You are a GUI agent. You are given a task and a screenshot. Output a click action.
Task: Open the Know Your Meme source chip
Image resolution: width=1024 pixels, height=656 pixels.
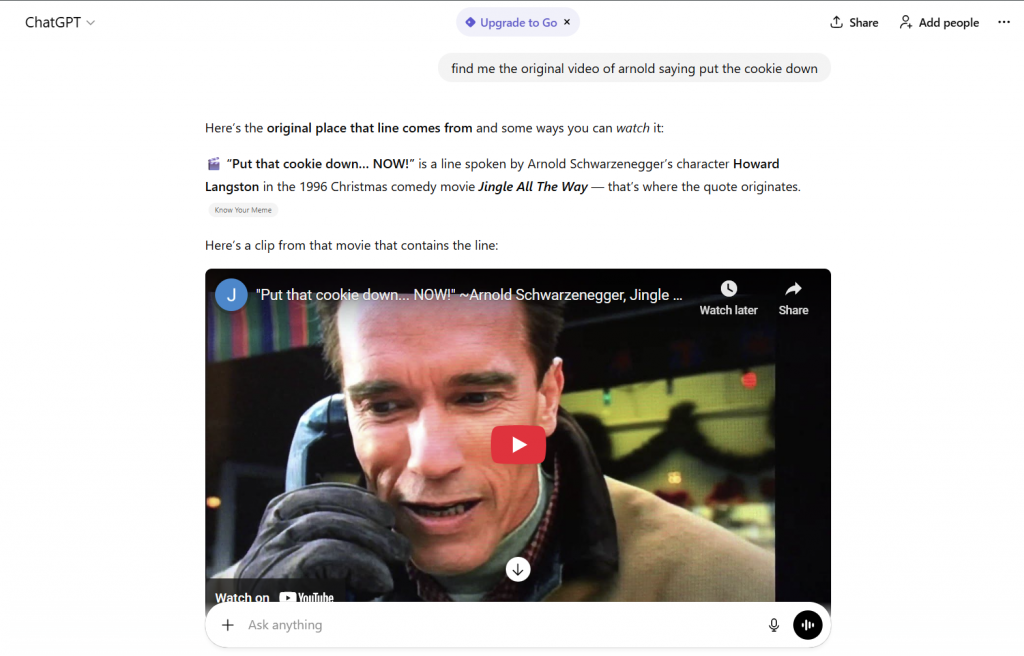243,210
